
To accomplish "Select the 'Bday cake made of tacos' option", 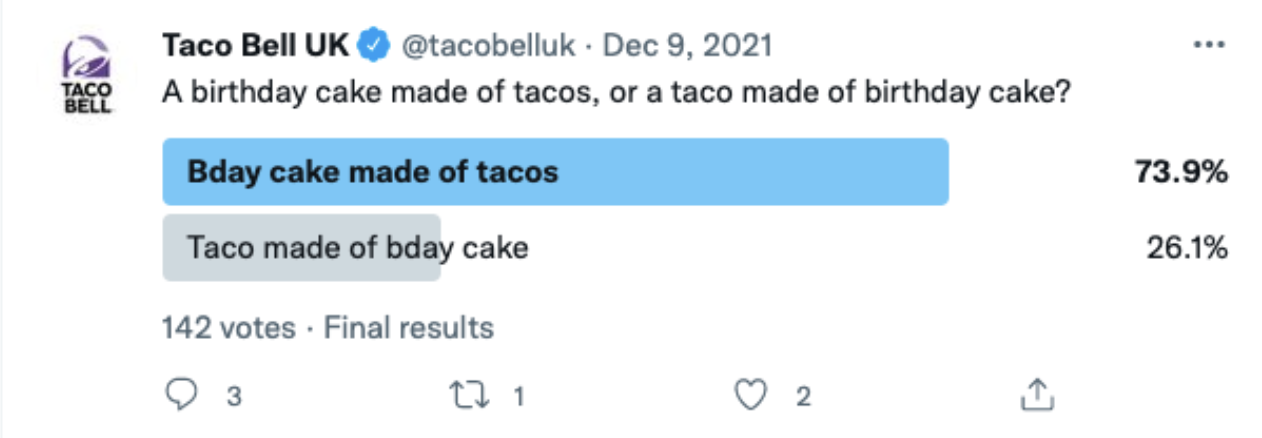I will pos(555,172).
